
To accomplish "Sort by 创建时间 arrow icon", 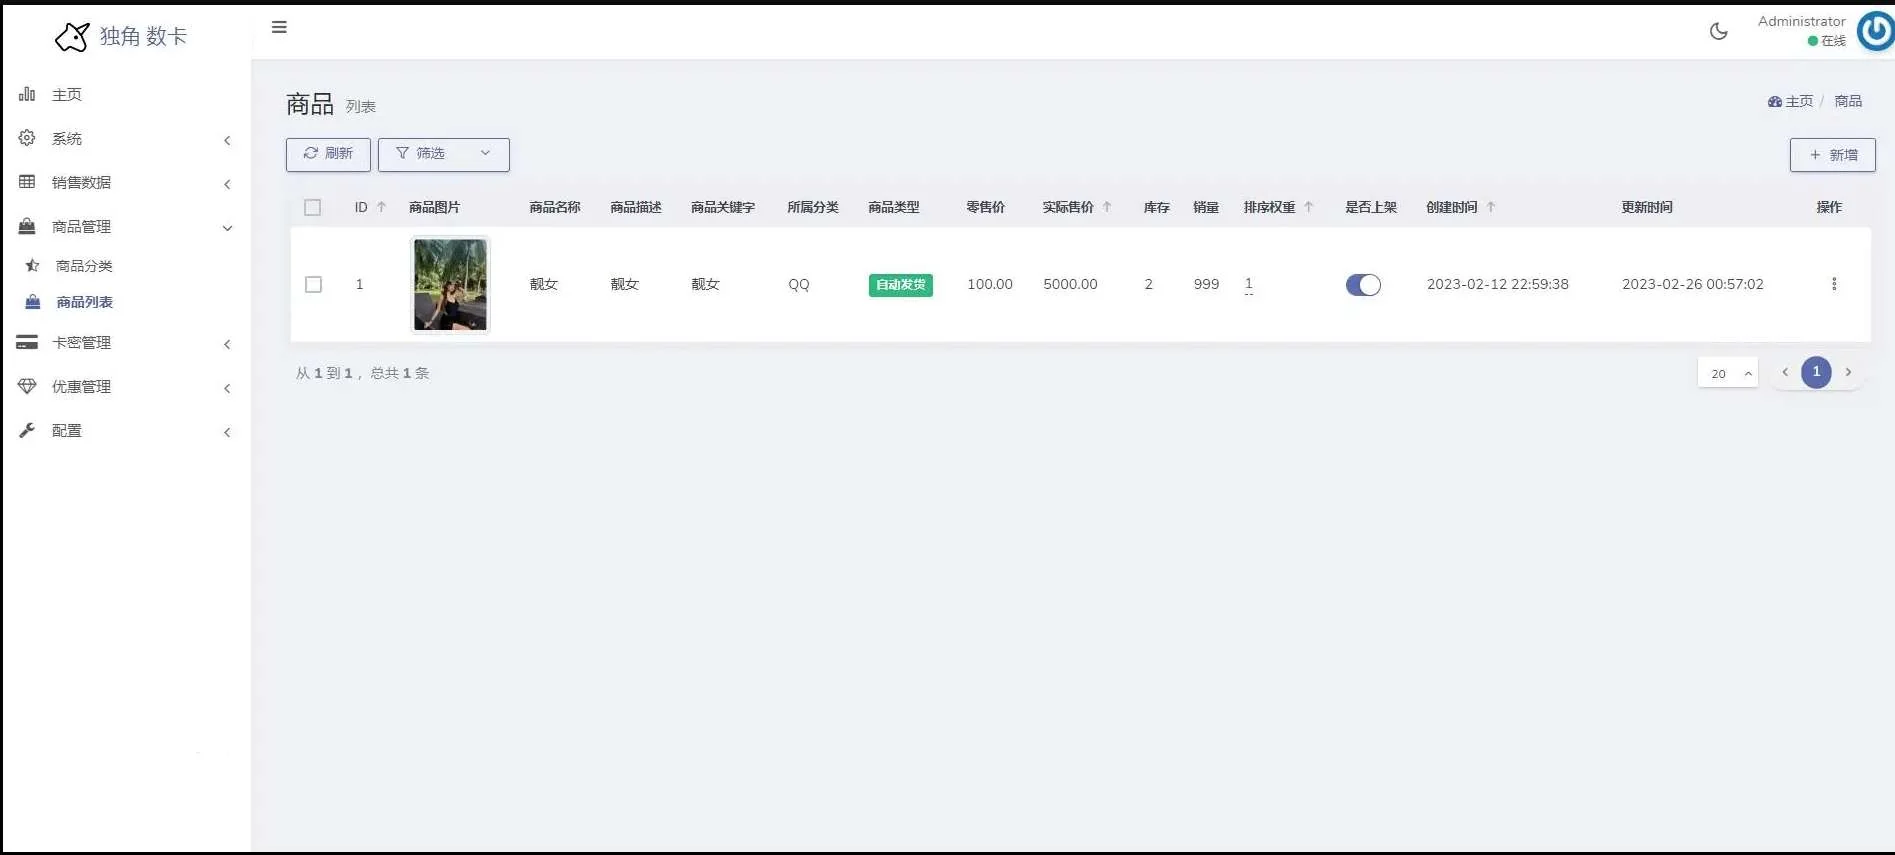I will pos(1491,207).
